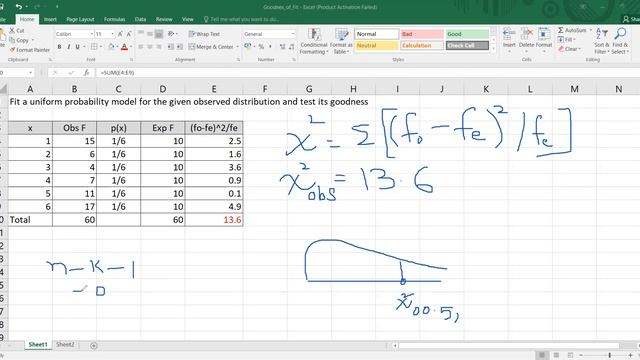Click Increase Indent icon

coord(180,47)
